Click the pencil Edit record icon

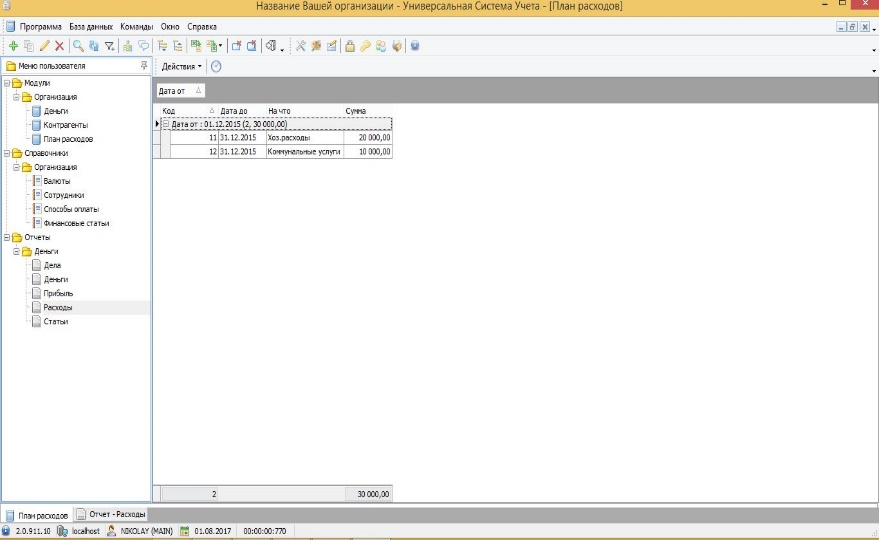[x=44, y=46]
